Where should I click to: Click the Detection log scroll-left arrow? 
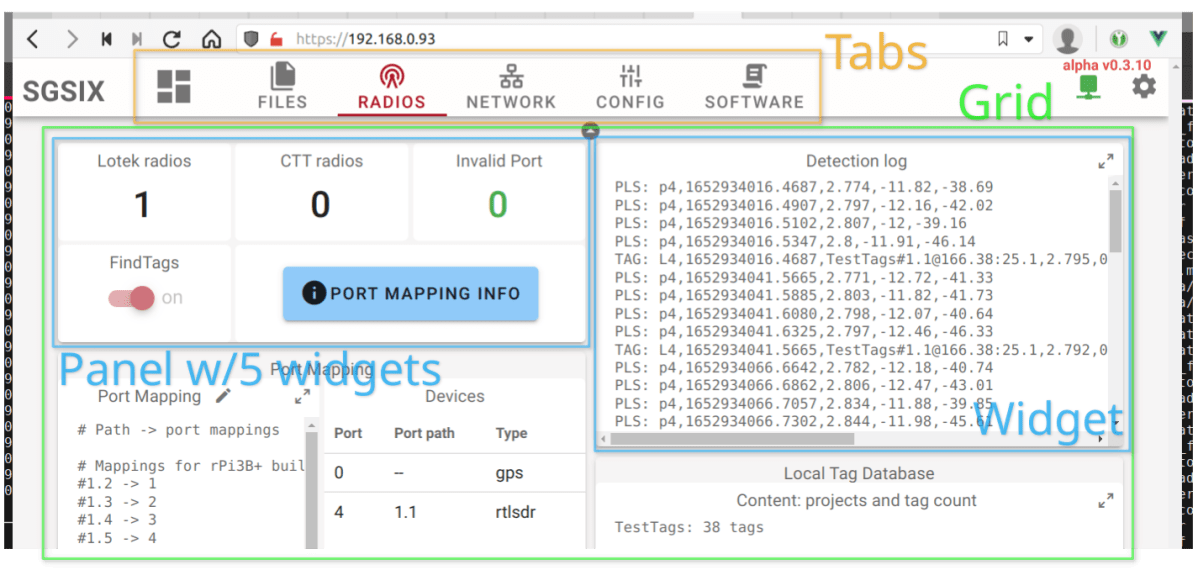click(603, 439)
